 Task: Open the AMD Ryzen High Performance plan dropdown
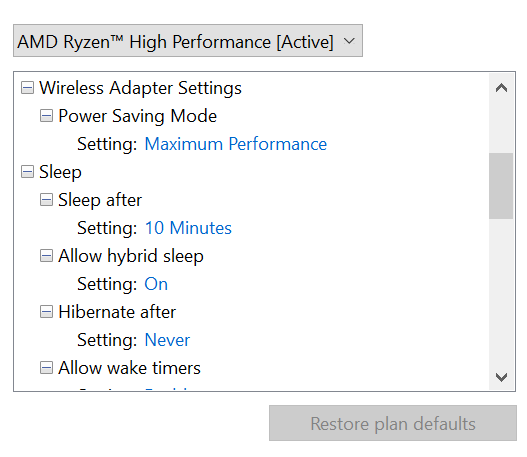188,41
